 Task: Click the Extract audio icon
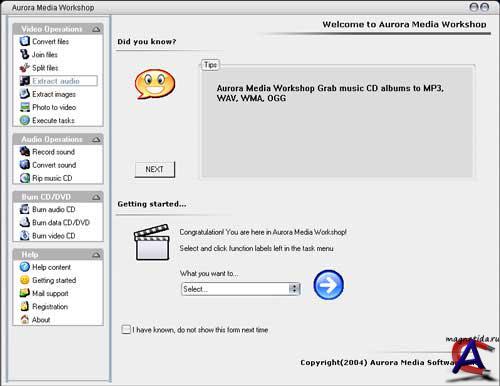25,81
